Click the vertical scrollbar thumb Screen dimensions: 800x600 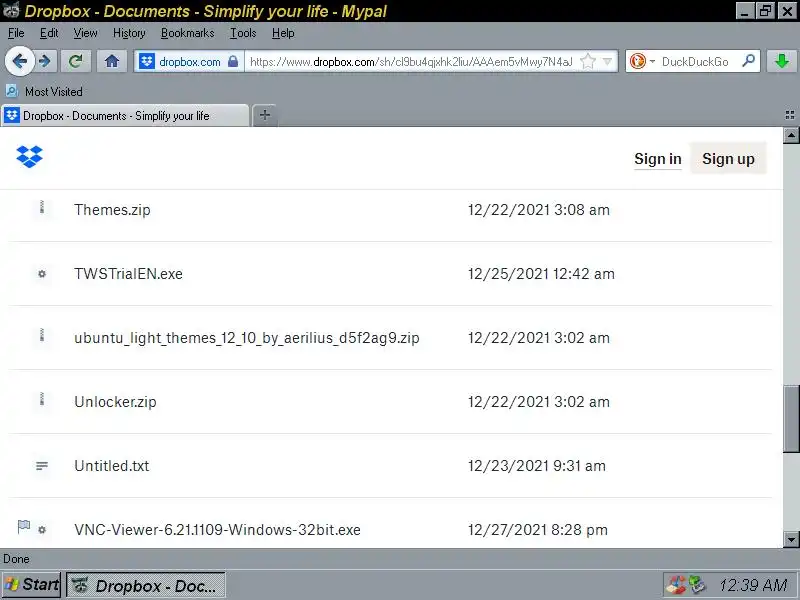(x=791, y=419)
